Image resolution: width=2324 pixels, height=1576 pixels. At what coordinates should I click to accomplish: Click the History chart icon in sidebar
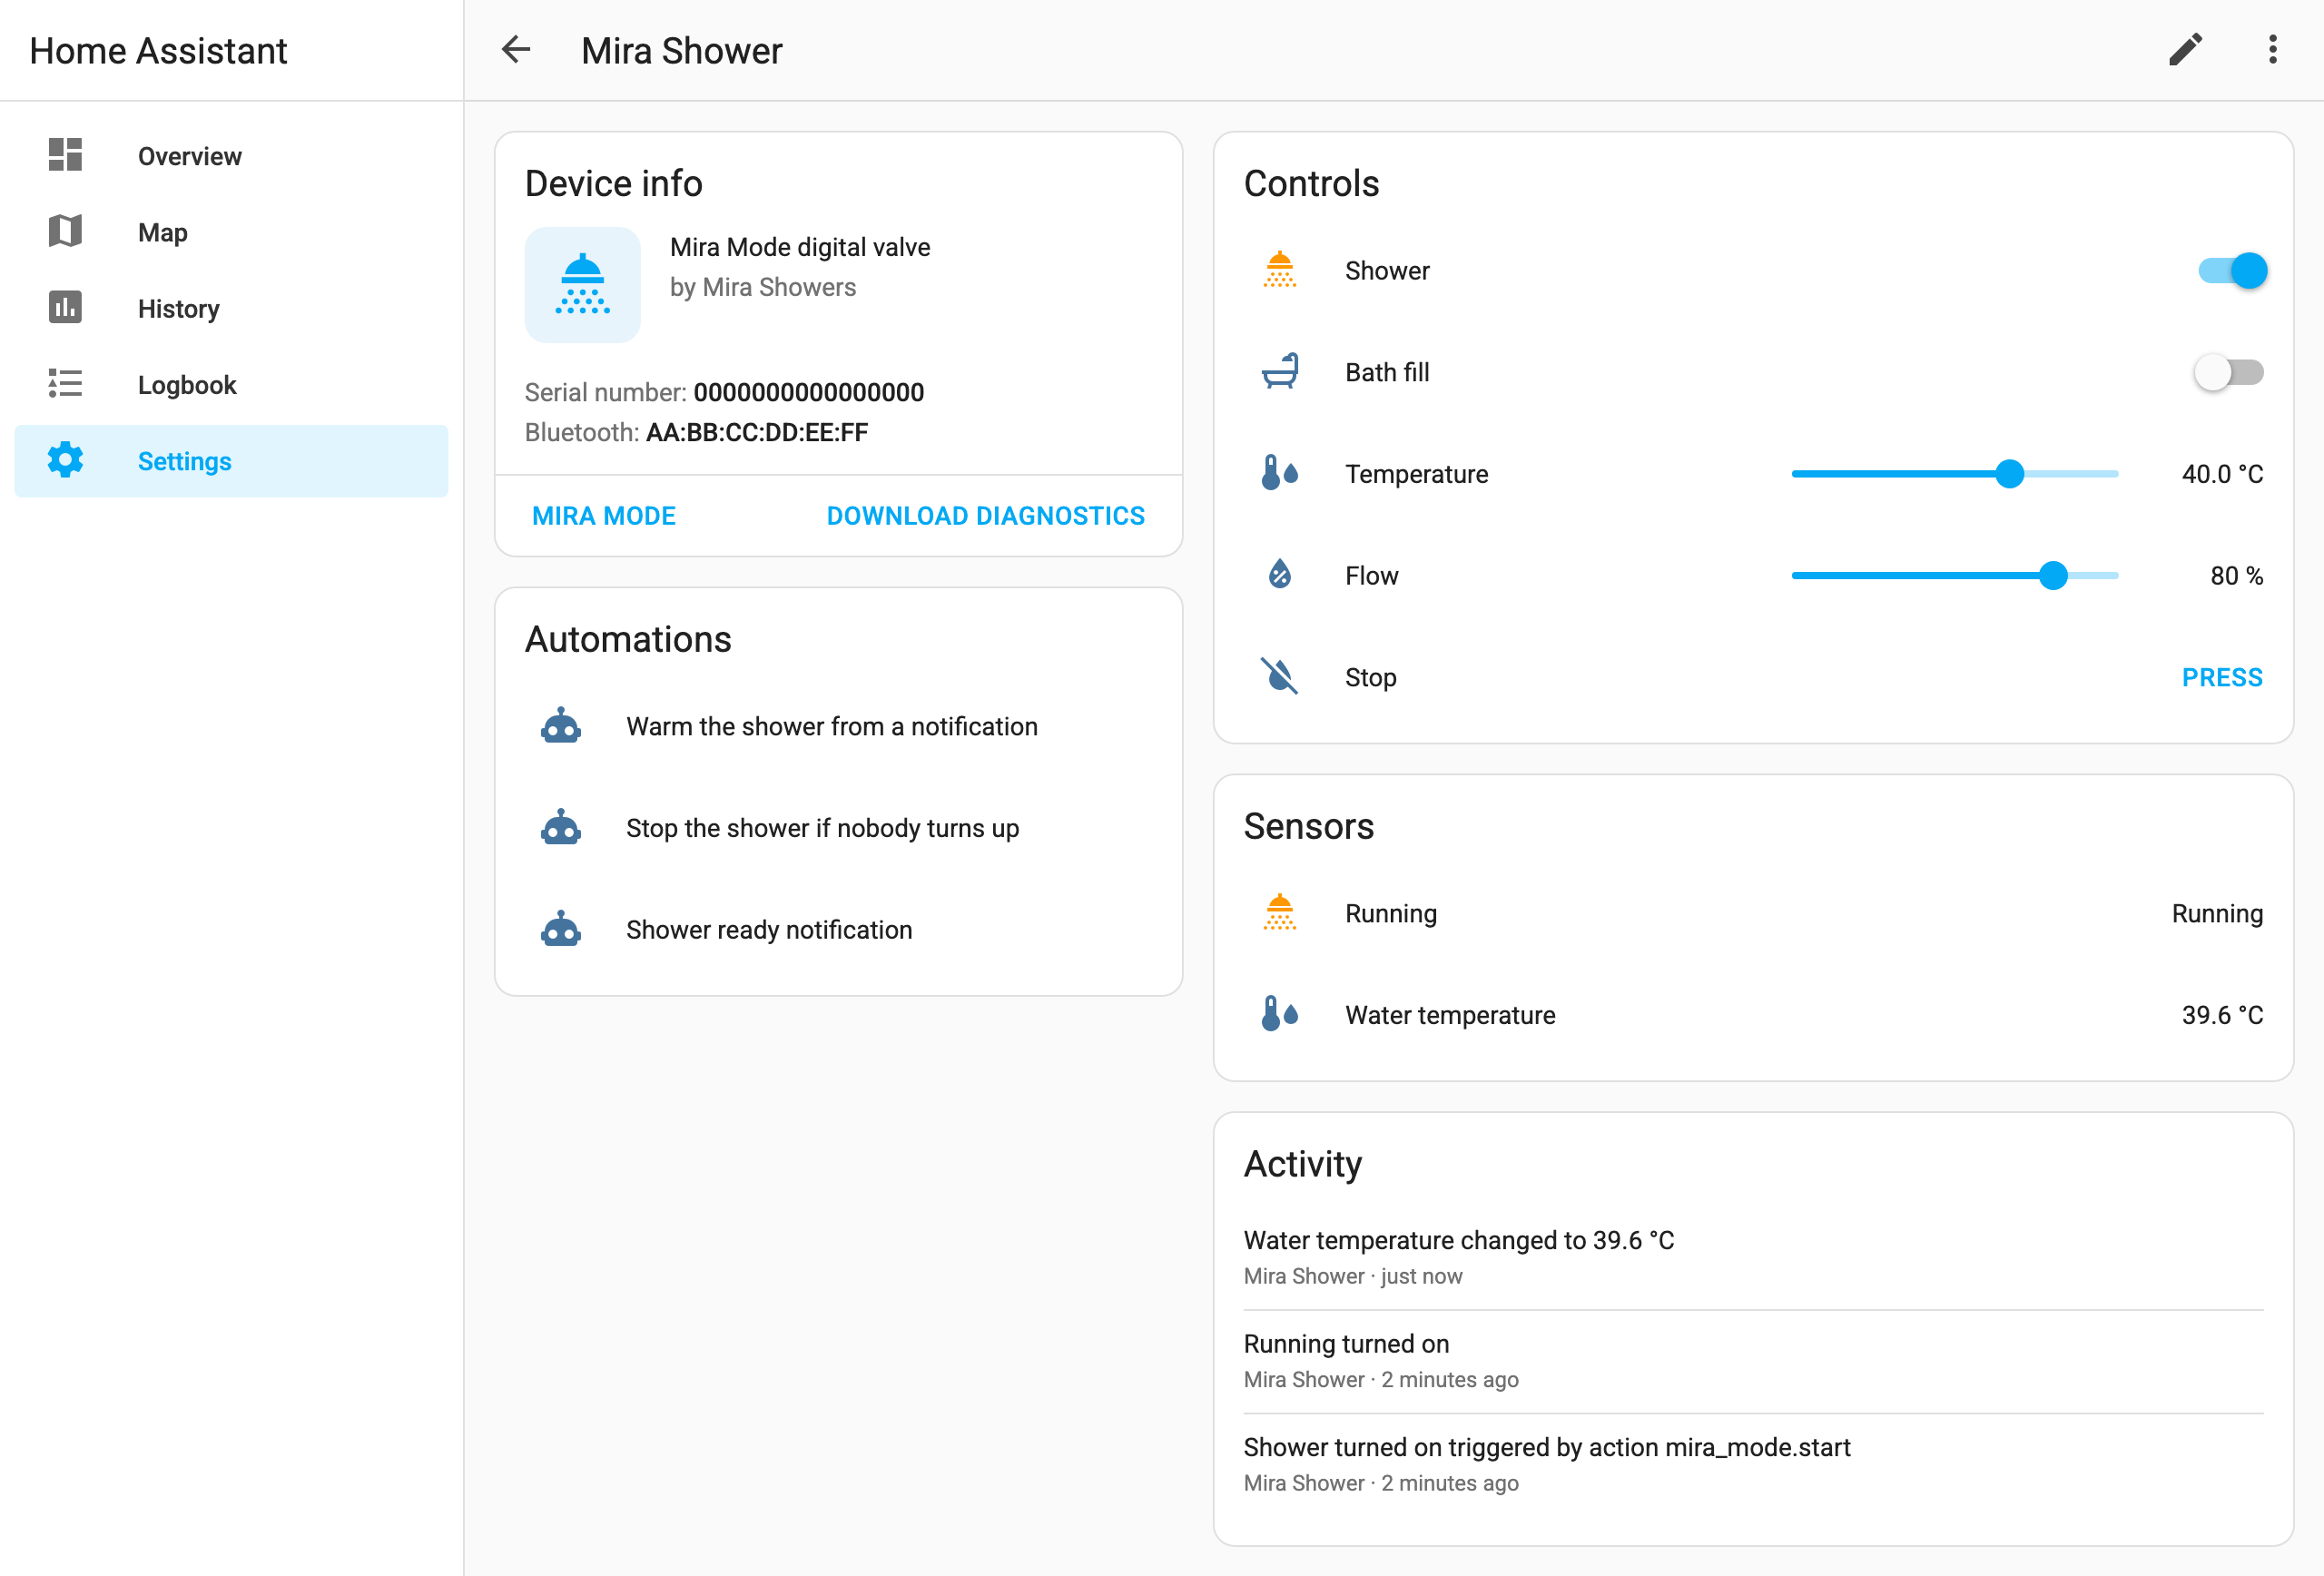[65, 307]
